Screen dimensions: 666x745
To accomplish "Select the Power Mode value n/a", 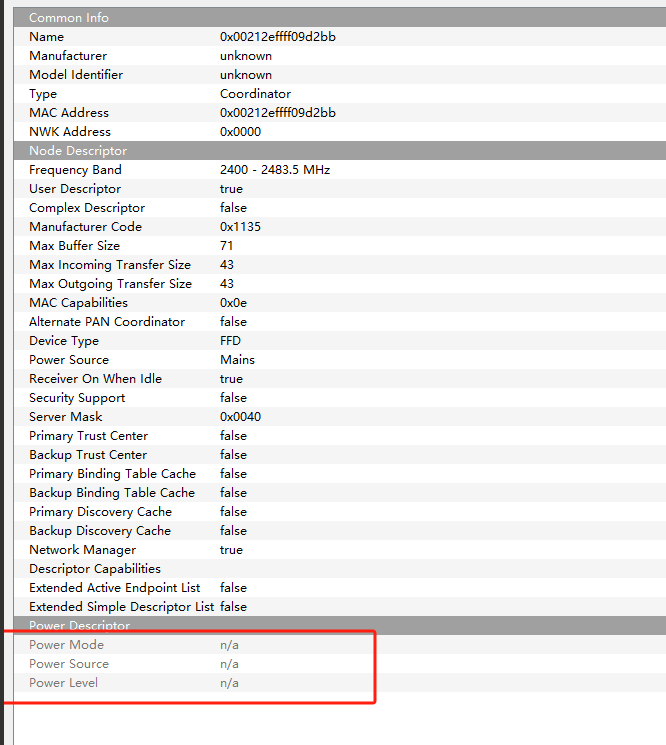I will point(229,645).
